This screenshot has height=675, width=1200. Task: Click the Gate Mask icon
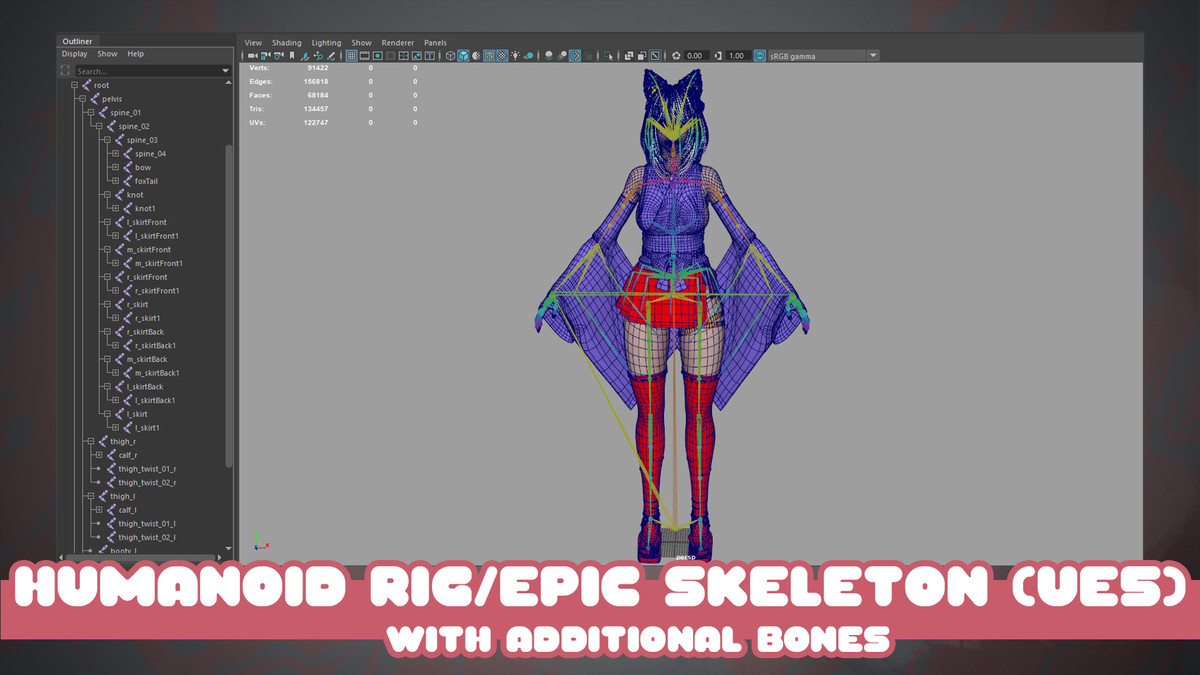coord(390,56)
